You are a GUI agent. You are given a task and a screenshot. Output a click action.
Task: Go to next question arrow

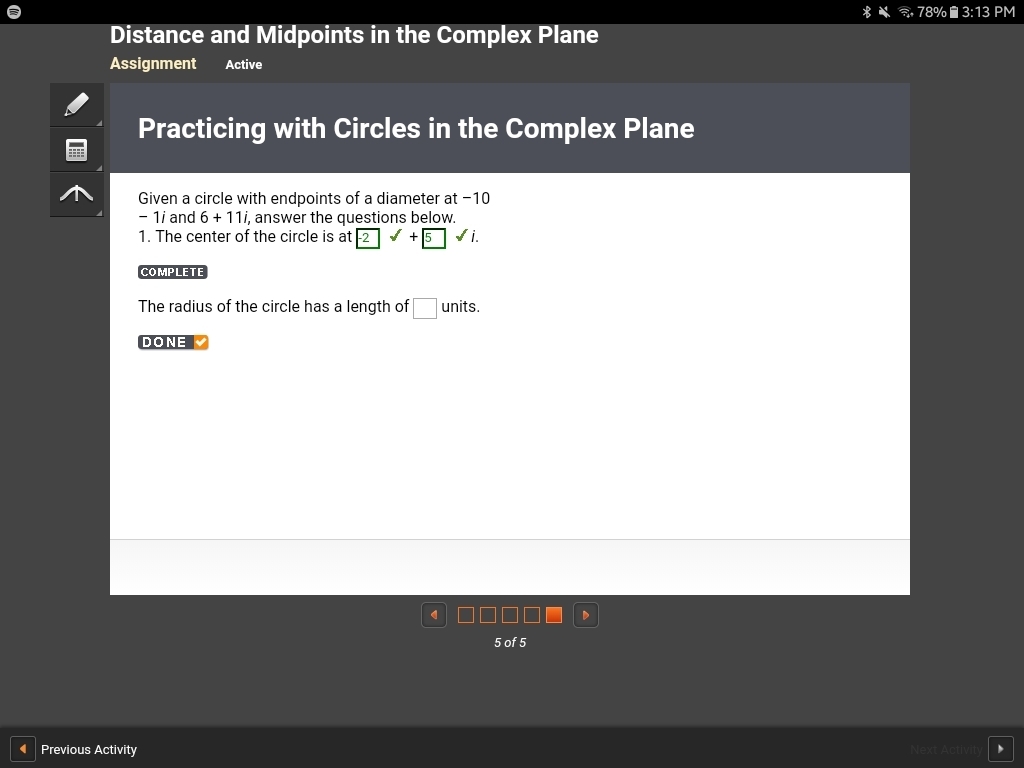point(586,615)
